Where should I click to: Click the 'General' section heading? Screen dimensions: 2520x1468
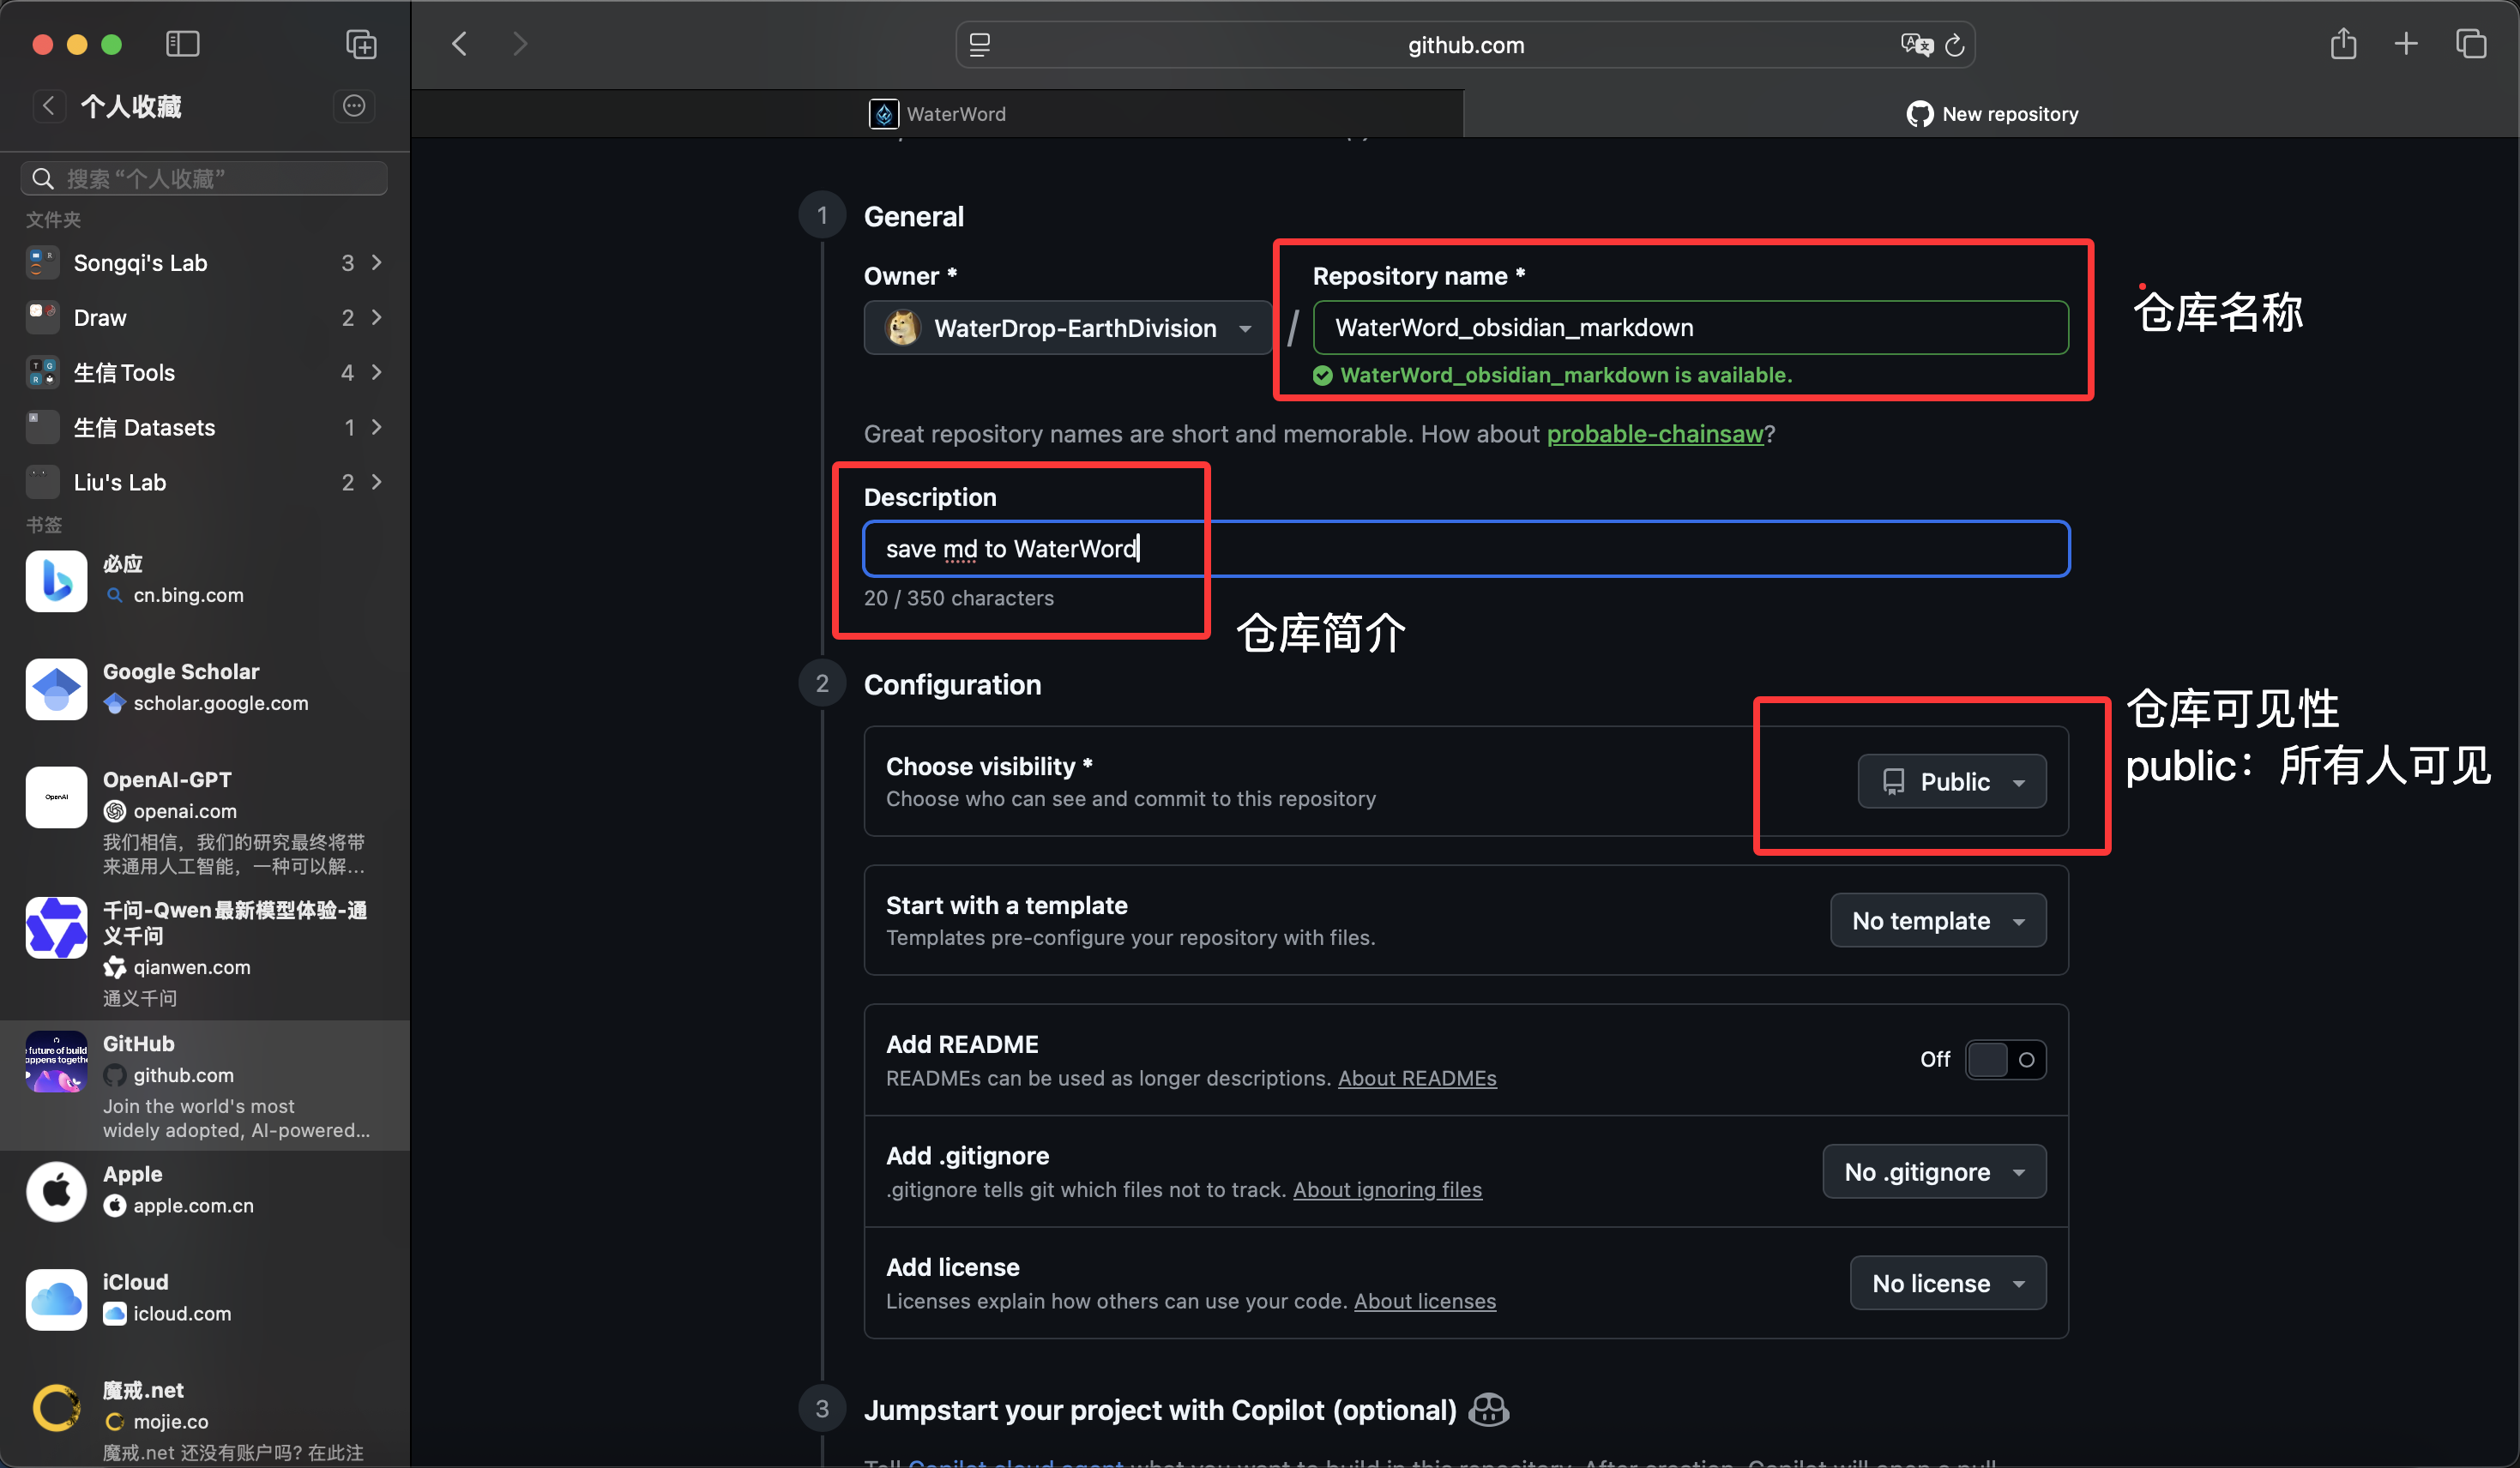tap(914, 216)
